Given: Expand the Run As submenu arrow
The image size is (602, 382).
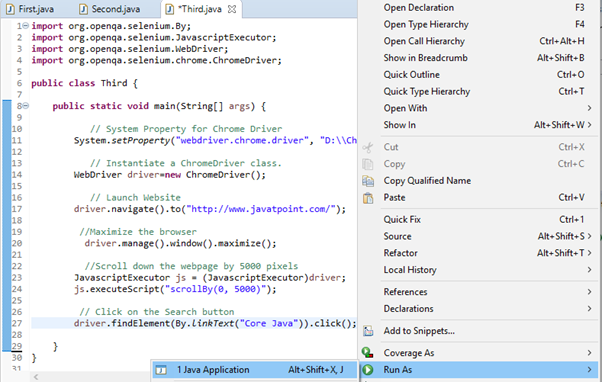Looking at the screenshot, I should (x=589, y=370).
